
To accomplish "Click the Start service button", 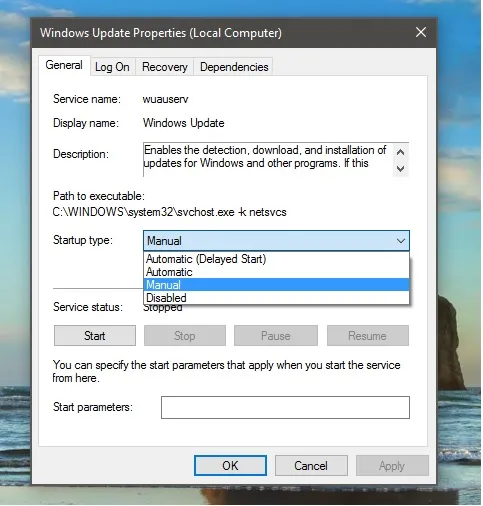I will (95, 336).
